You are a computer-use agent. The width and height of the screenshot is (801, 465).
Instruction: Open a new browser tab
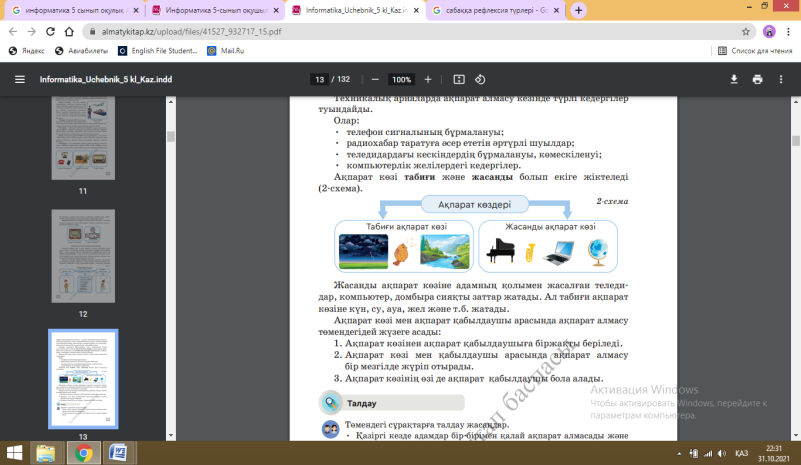[578, 10]
